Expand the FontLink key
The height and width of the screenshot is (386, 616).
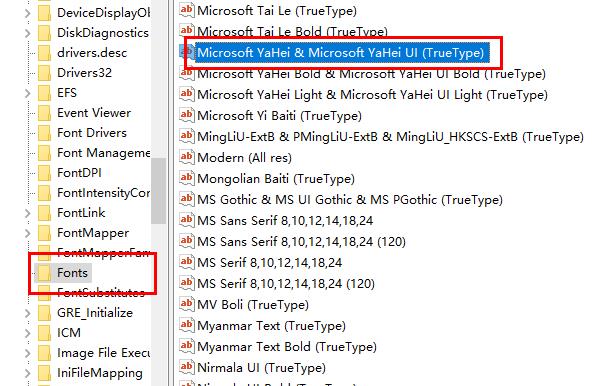tap(28, 213)
